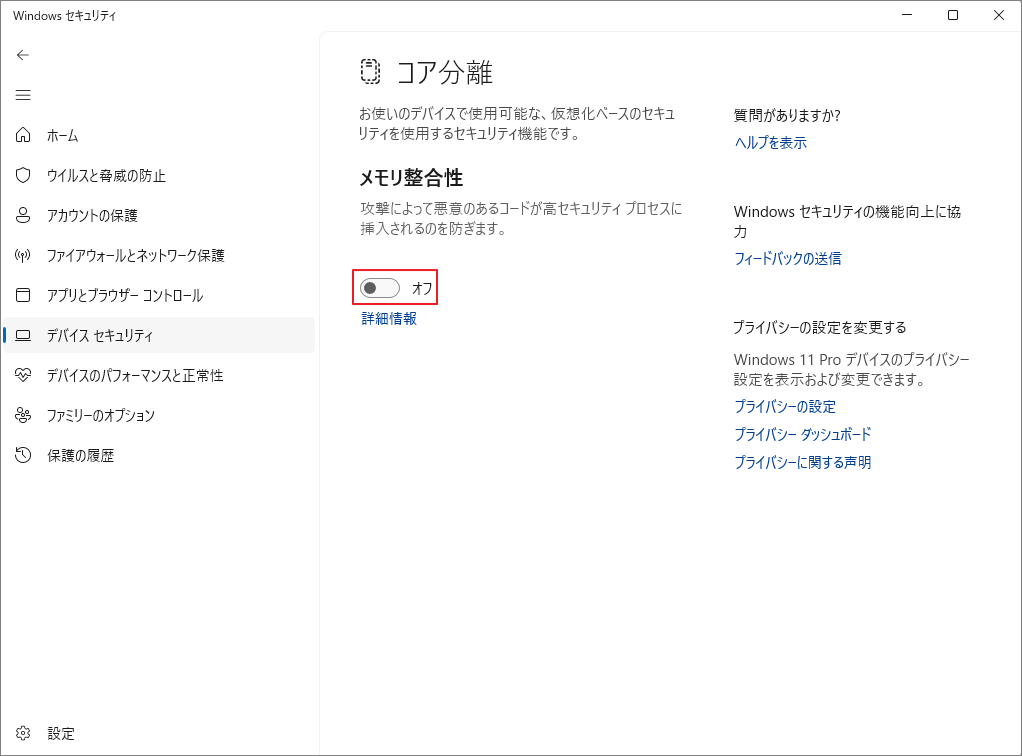ウイルスと脅威の防止のシールドアイコンをクリック
The width and height of the screenshot is (1022, 756).
pos(23,175)
